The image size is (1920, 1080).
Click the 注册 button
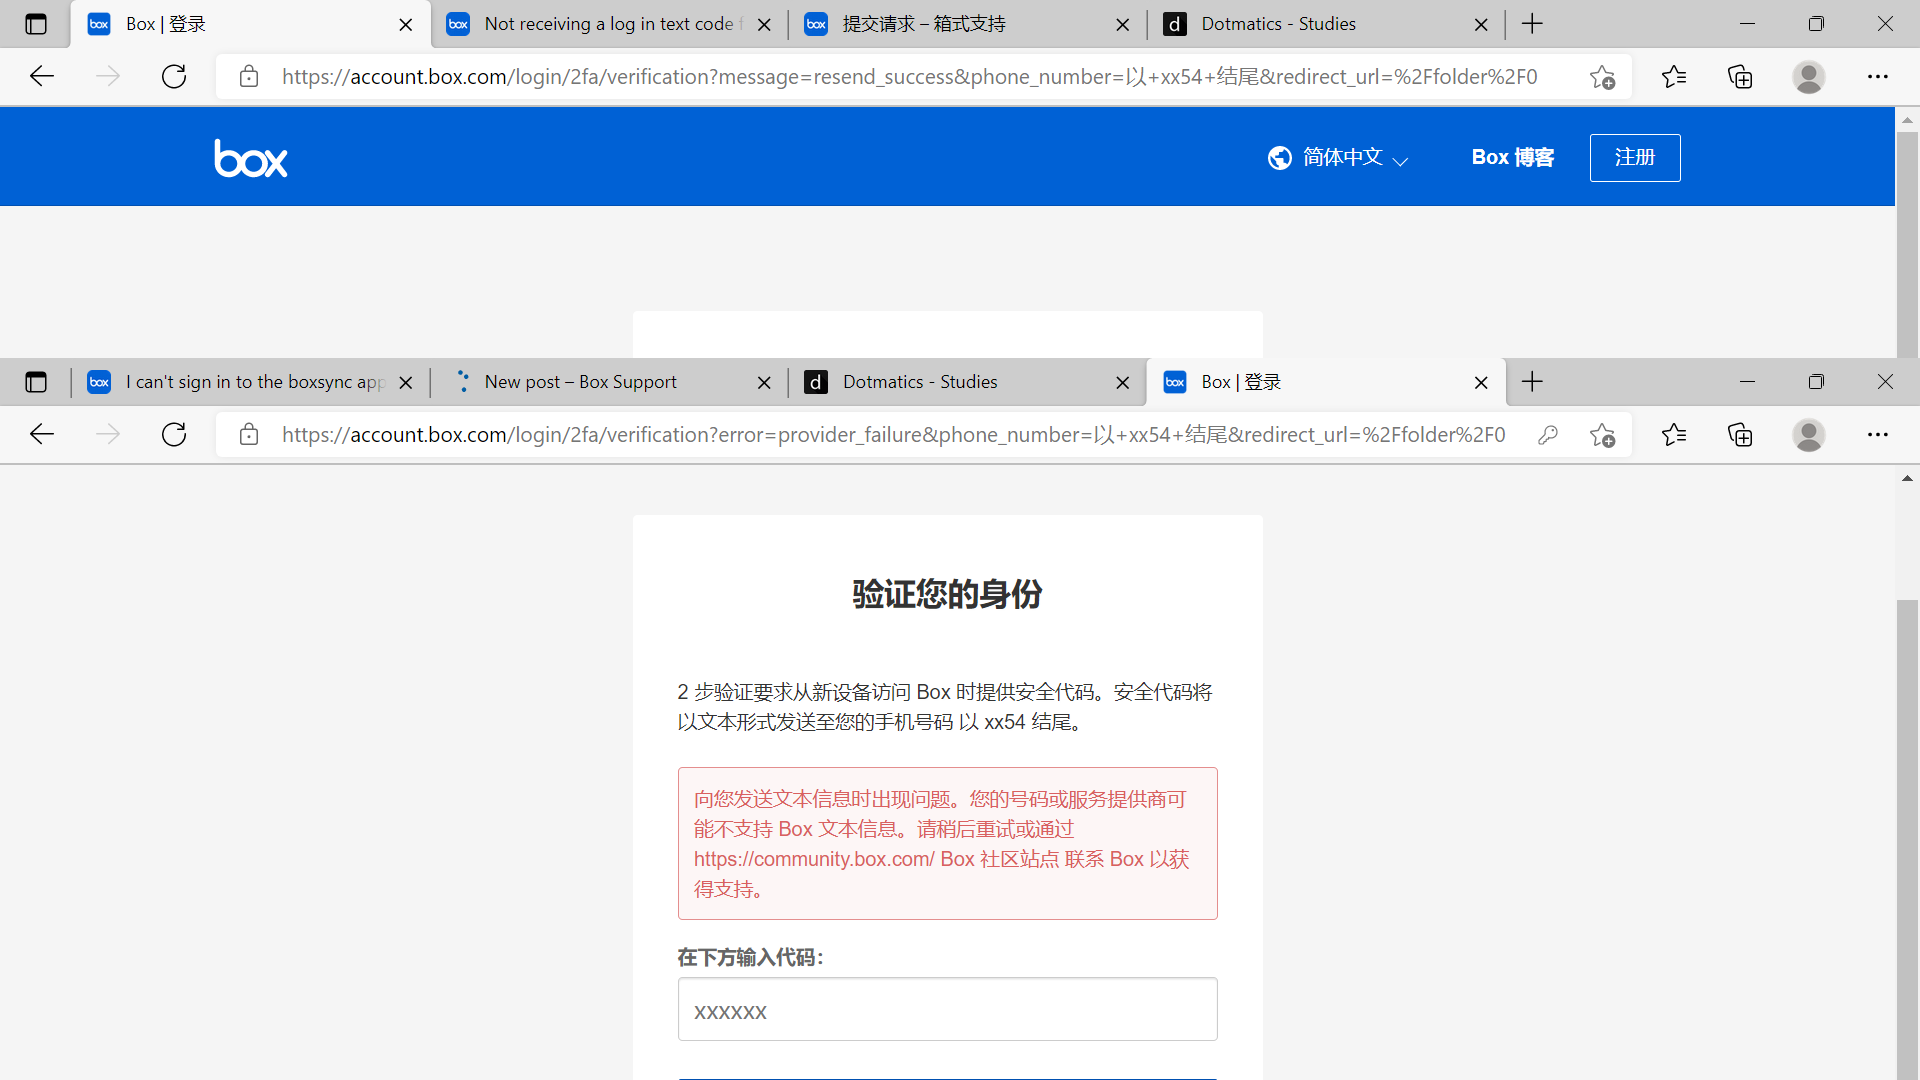1634,157
